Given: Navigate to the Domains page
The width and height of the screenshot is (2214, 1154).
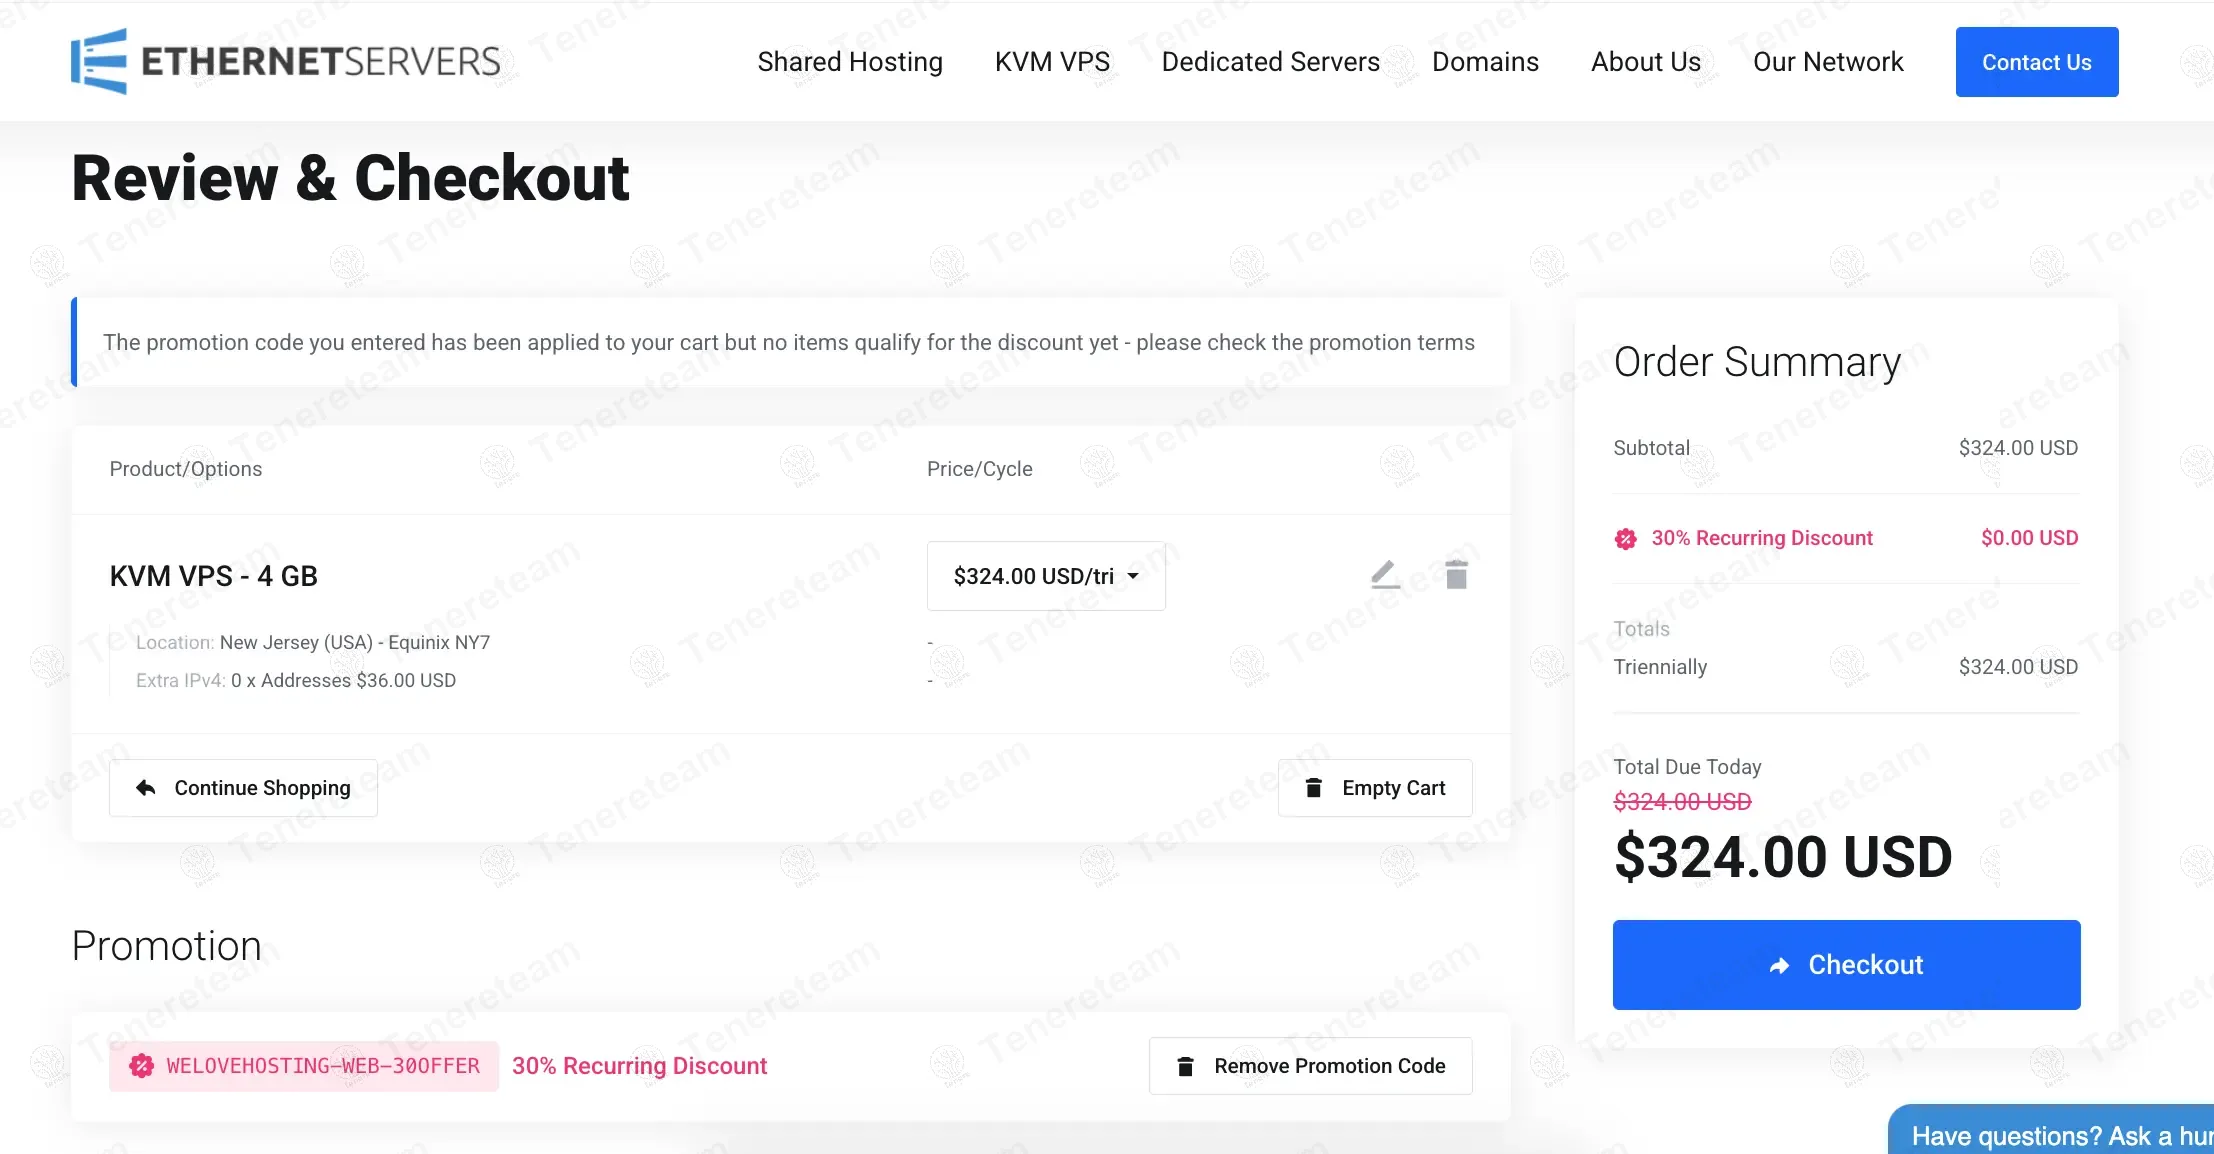Looking at the screenshot, I should tap(1485, 62).
